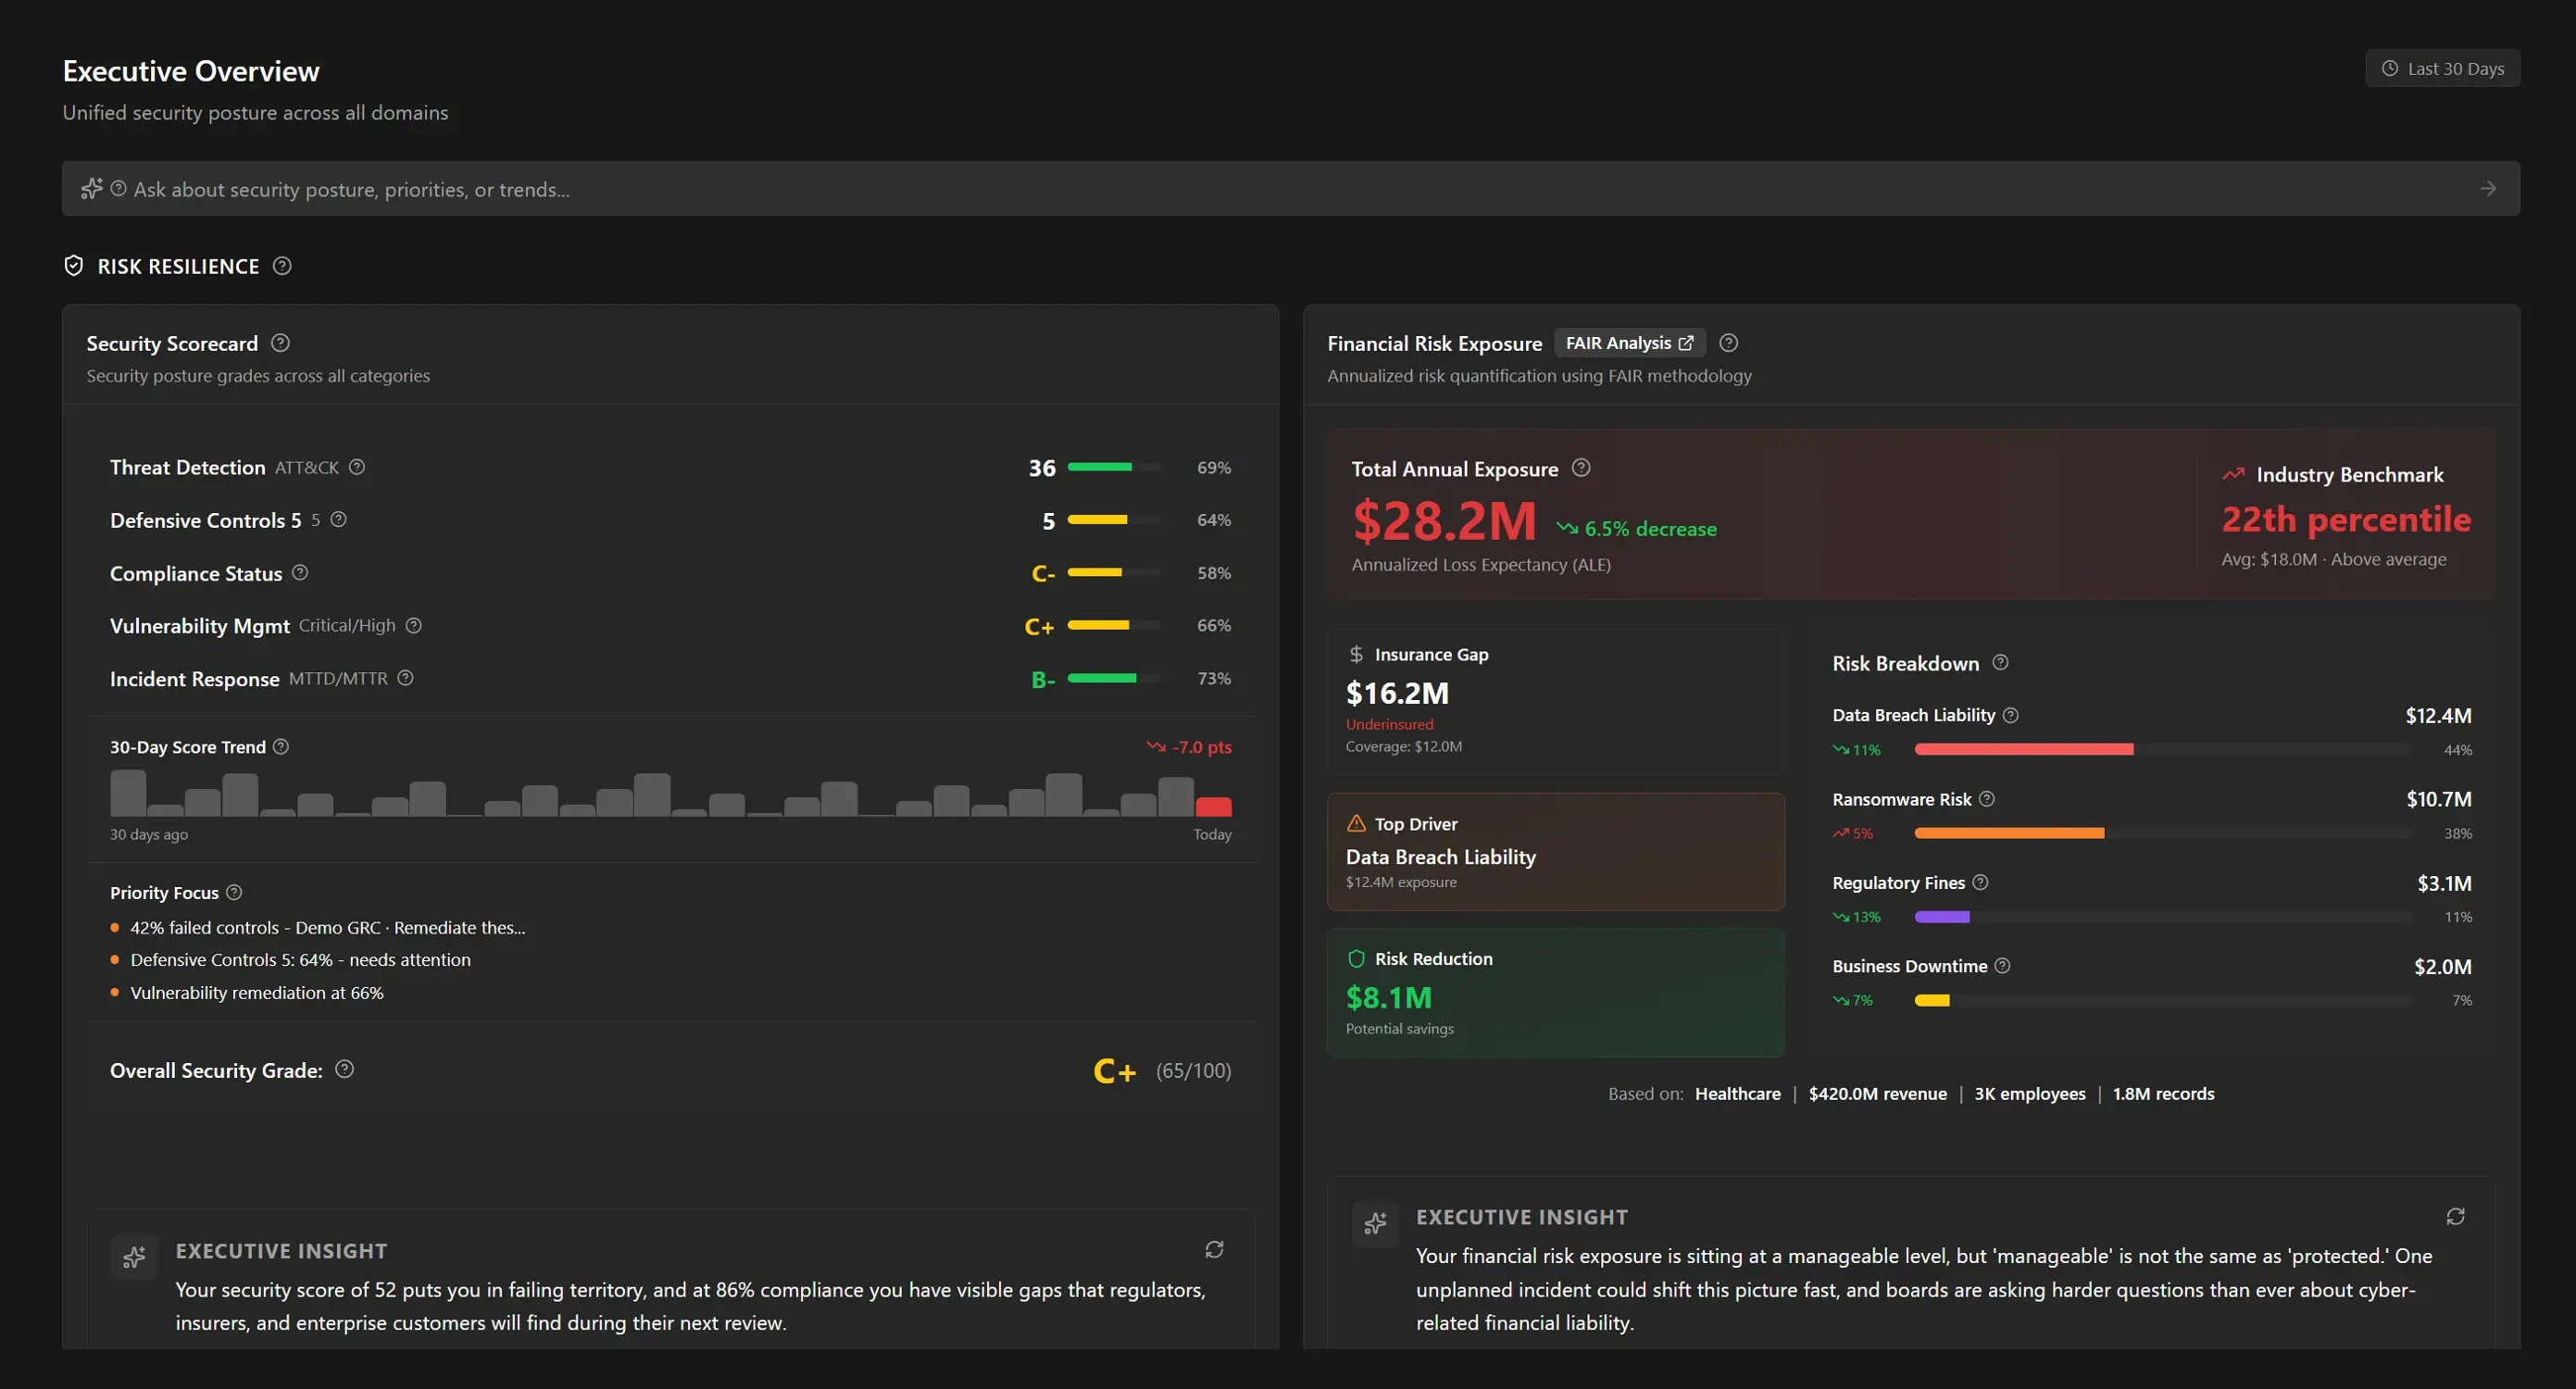Click the 30-Day Score Trend info icon
This screenshot has height=1389, width=2576.
pos(281,747)
